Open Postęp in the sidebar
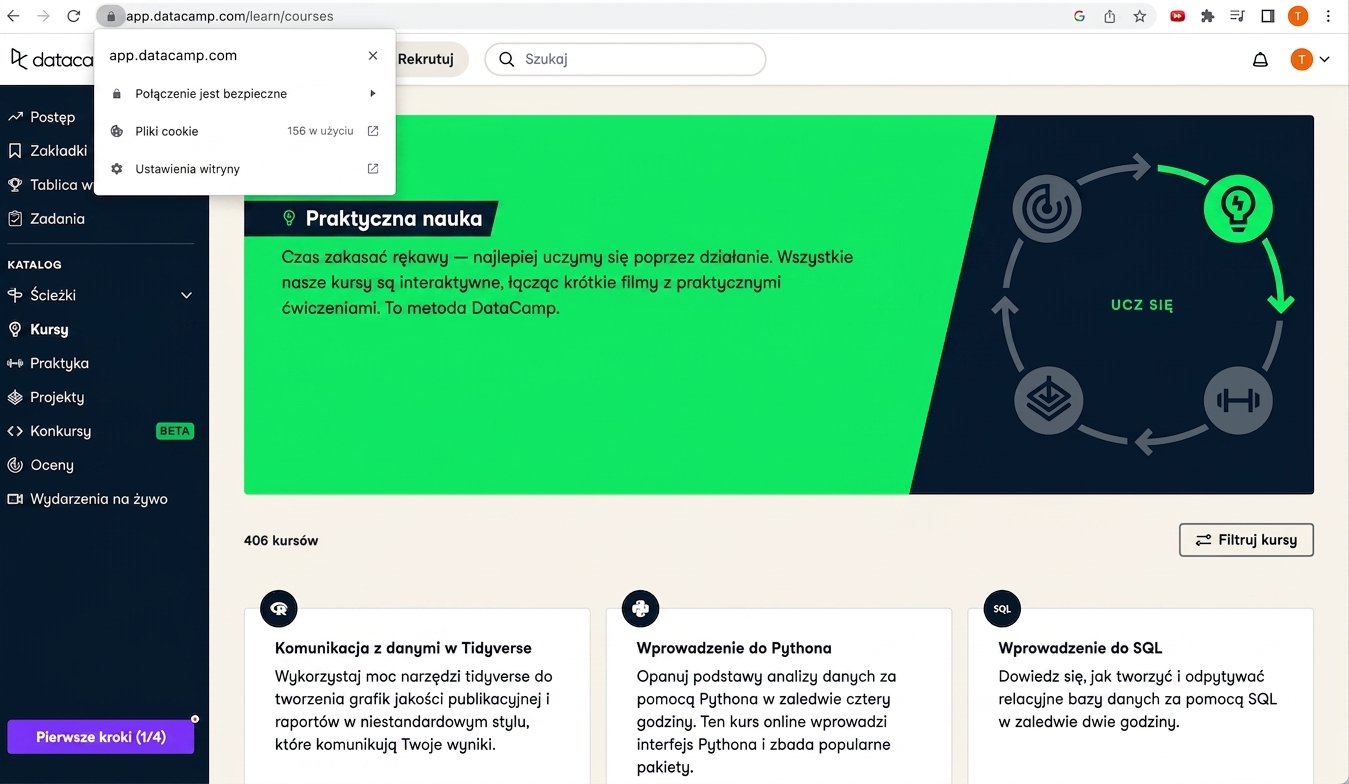Screen dimensions: 1349x784 (x=52, y=117)
